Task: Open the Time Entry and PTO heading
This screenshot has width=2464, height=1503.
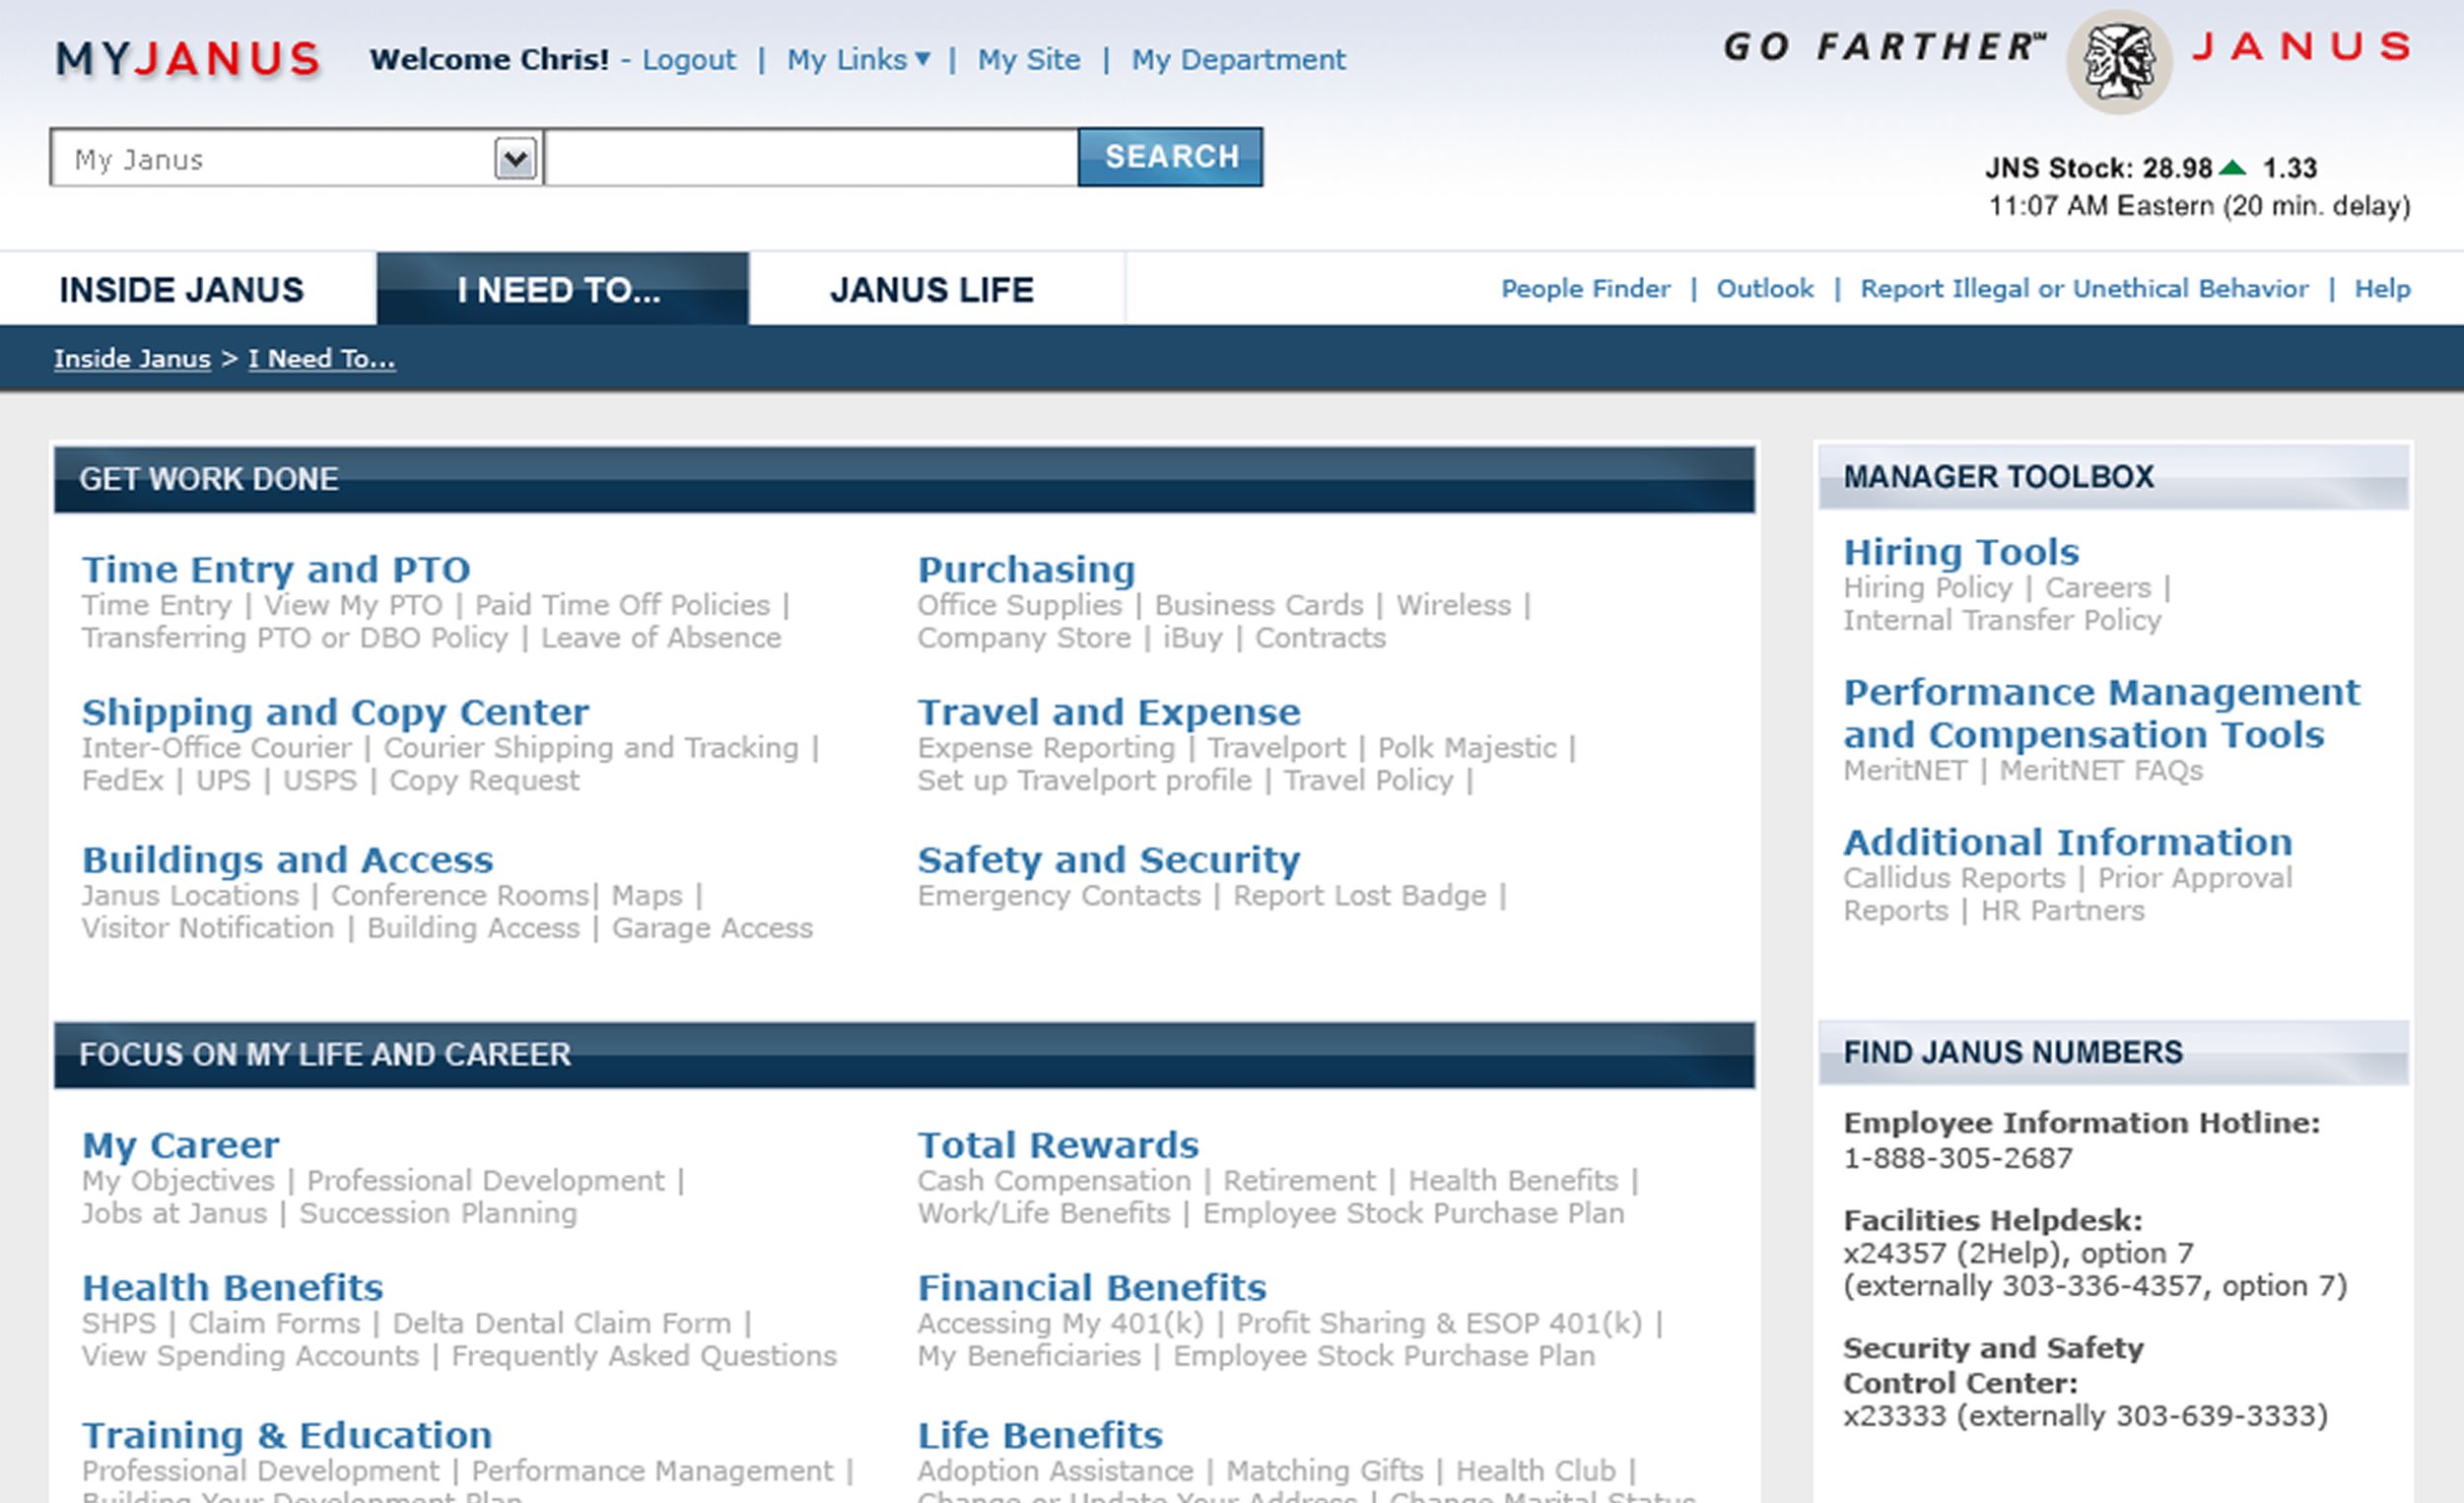Action: tap(276, 569)
